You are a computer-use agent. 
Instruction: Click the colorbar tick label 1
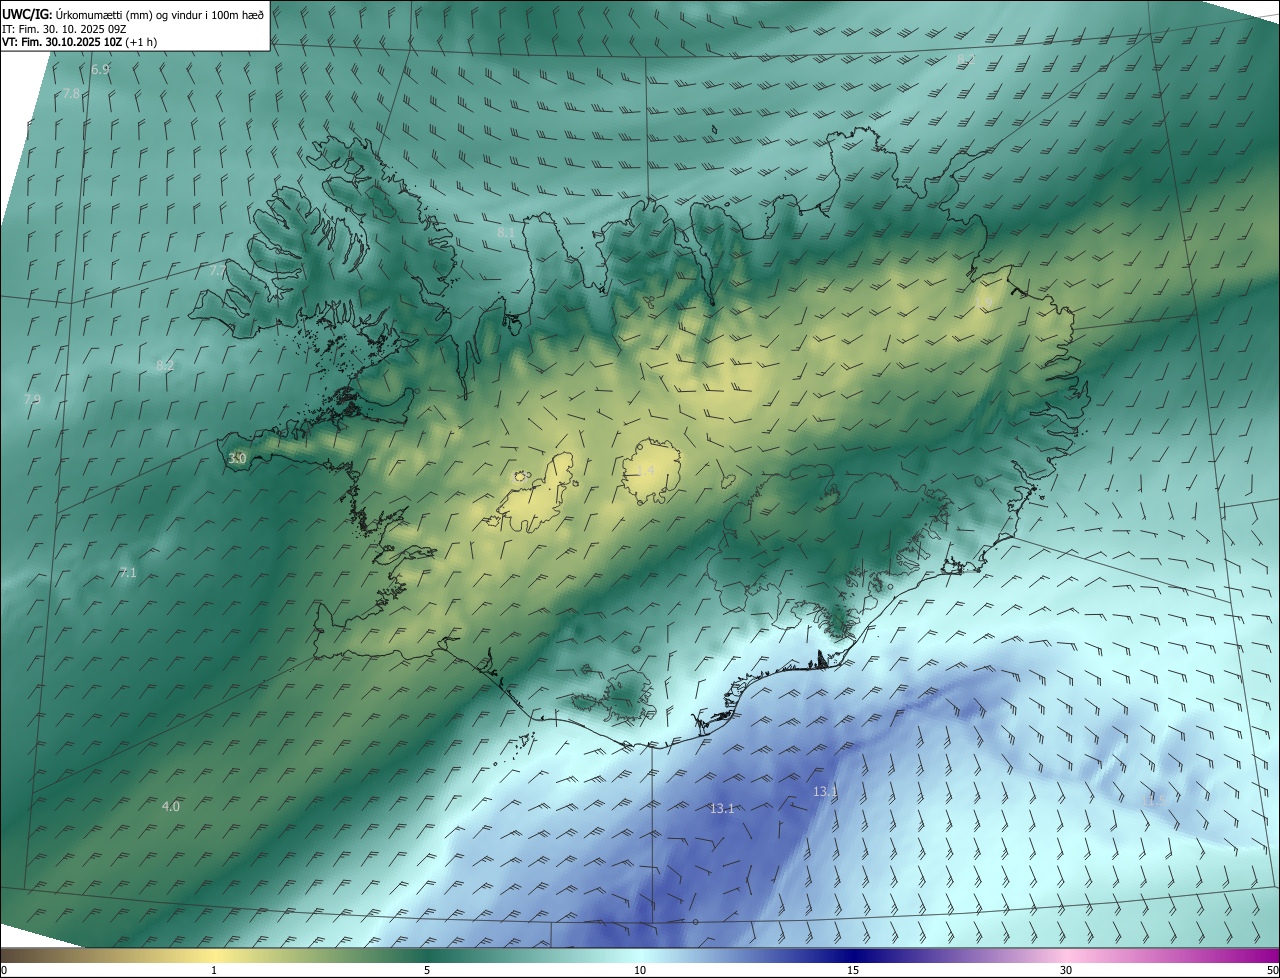pos(214,971)
